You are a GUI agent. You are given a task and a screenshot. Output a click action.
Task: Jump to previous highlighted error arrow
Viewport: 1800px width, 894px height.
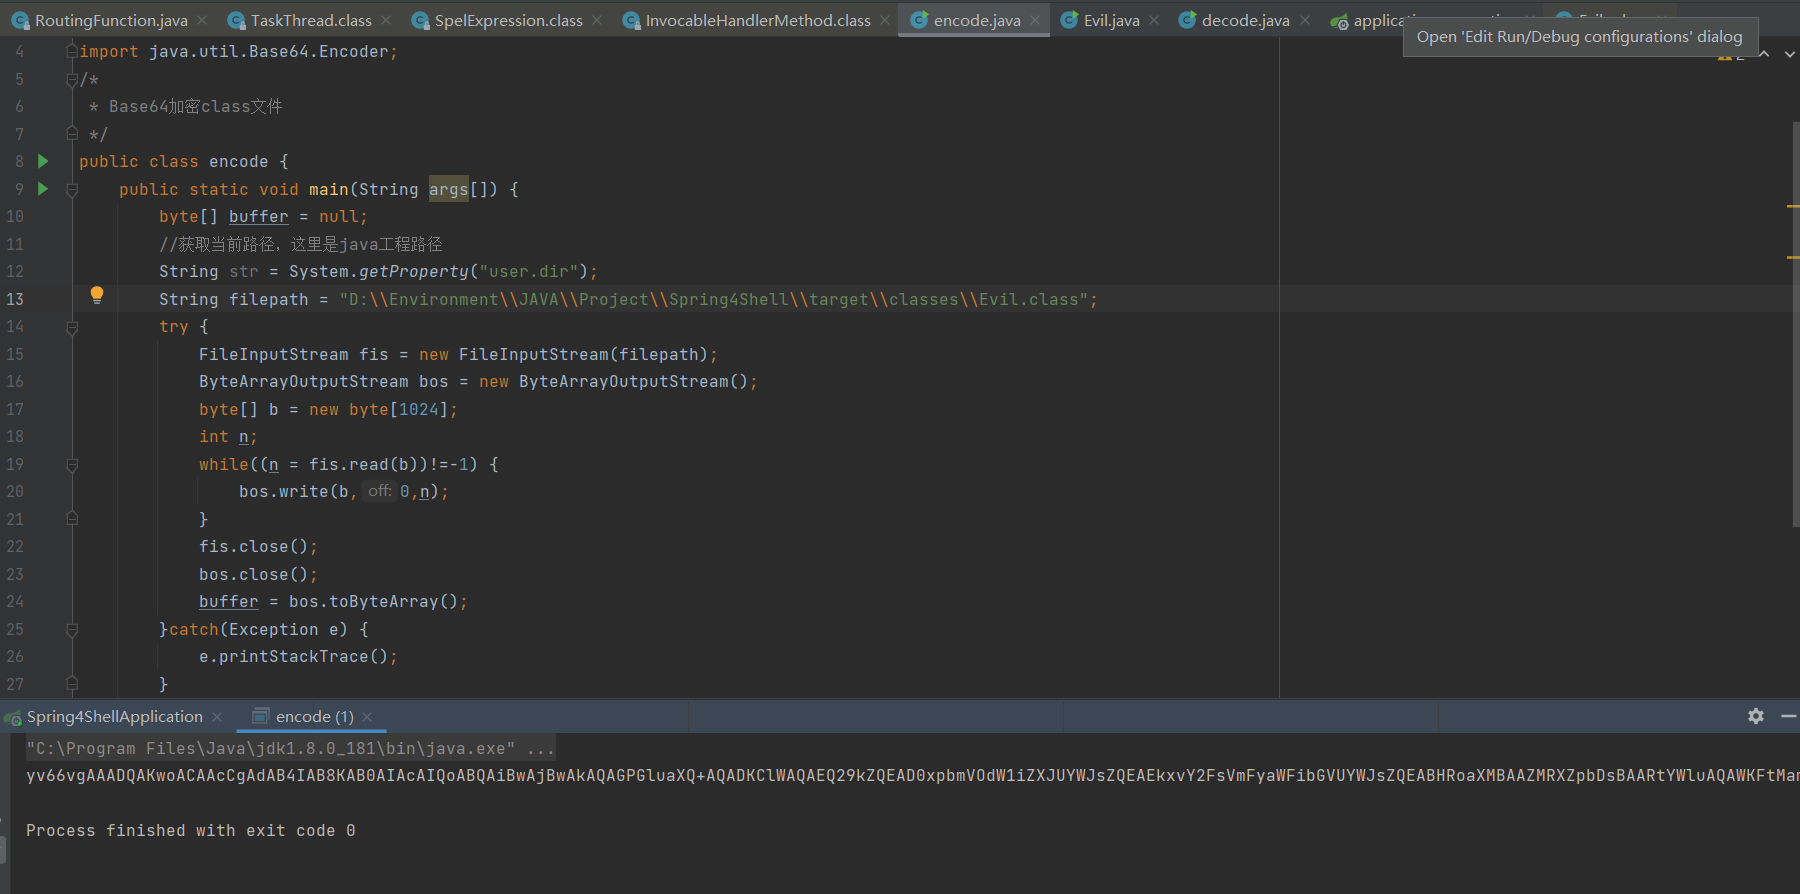[1765, 54]
